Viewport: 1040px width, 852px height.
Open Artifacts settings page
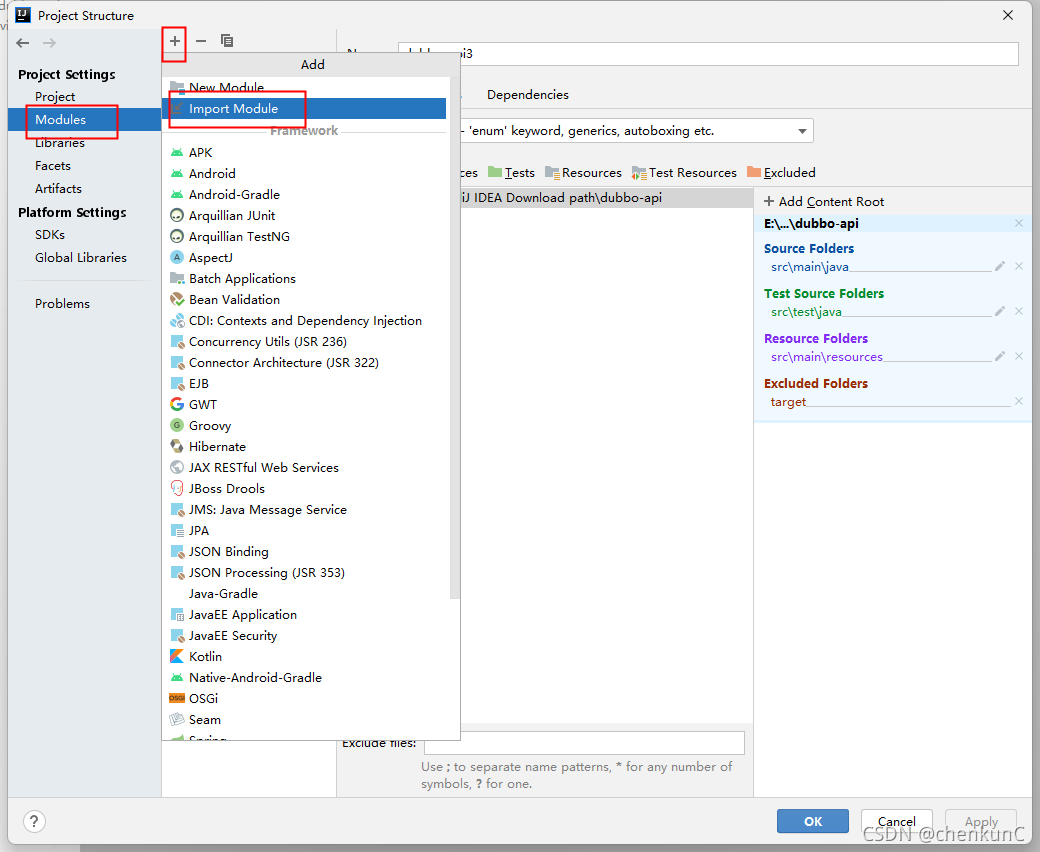point(84,189)
